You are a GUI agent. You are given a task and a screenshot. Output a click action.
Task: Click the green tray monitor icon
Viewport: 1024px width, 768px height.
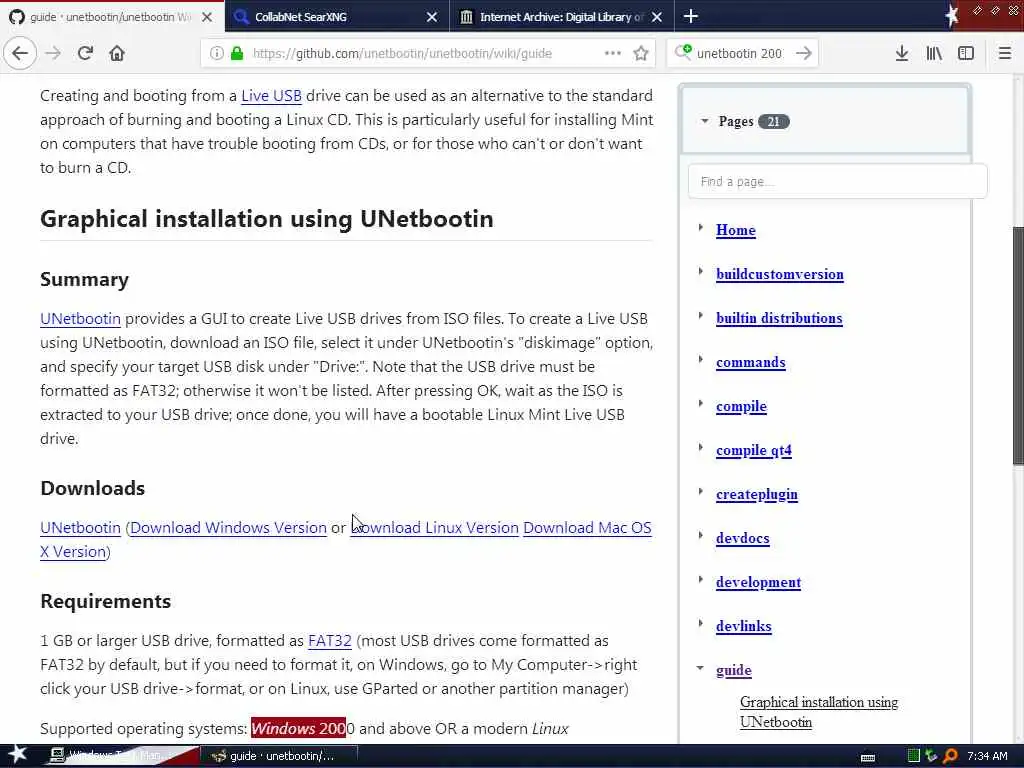(x=914, y=756)
